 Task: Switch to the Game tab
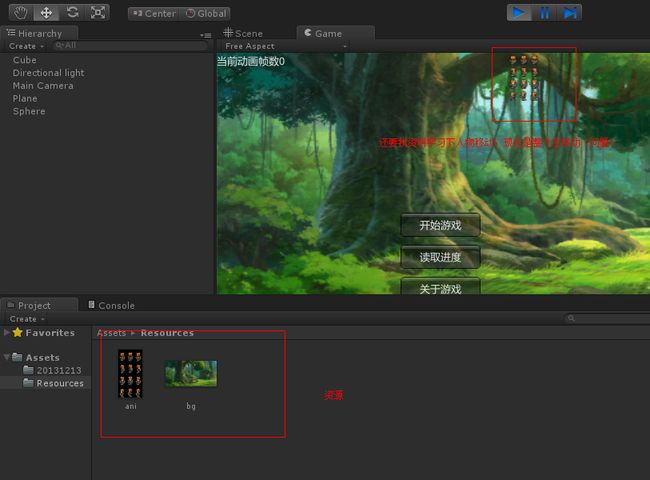coord(335,33)
